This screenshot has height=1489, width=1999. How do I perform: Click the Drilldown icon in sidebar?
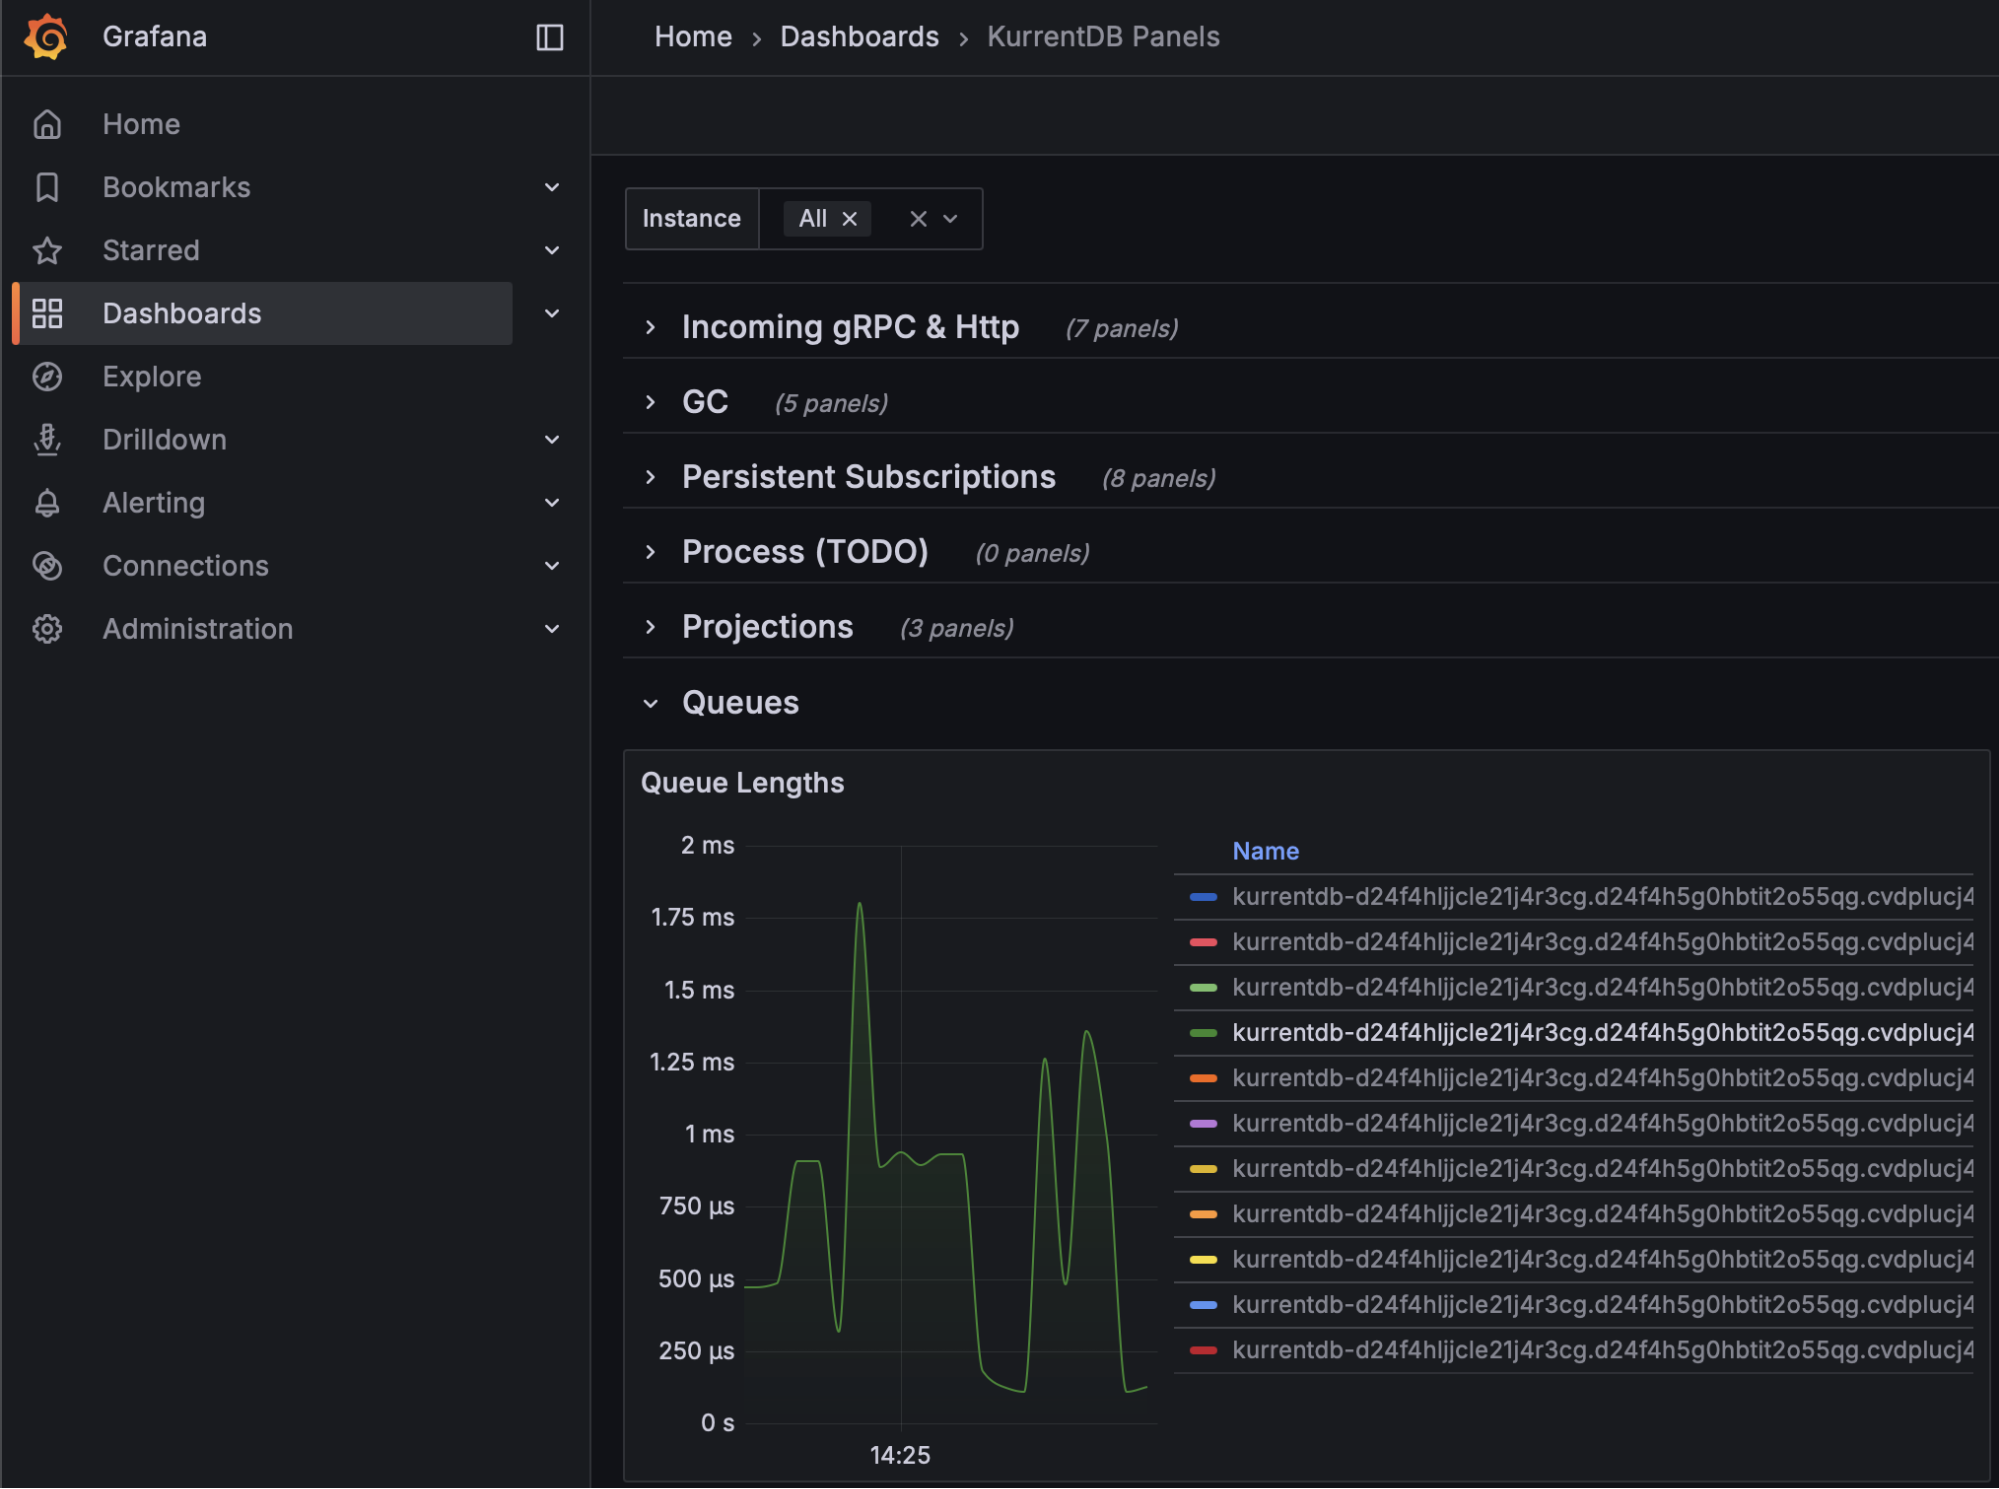pos(47,440)
